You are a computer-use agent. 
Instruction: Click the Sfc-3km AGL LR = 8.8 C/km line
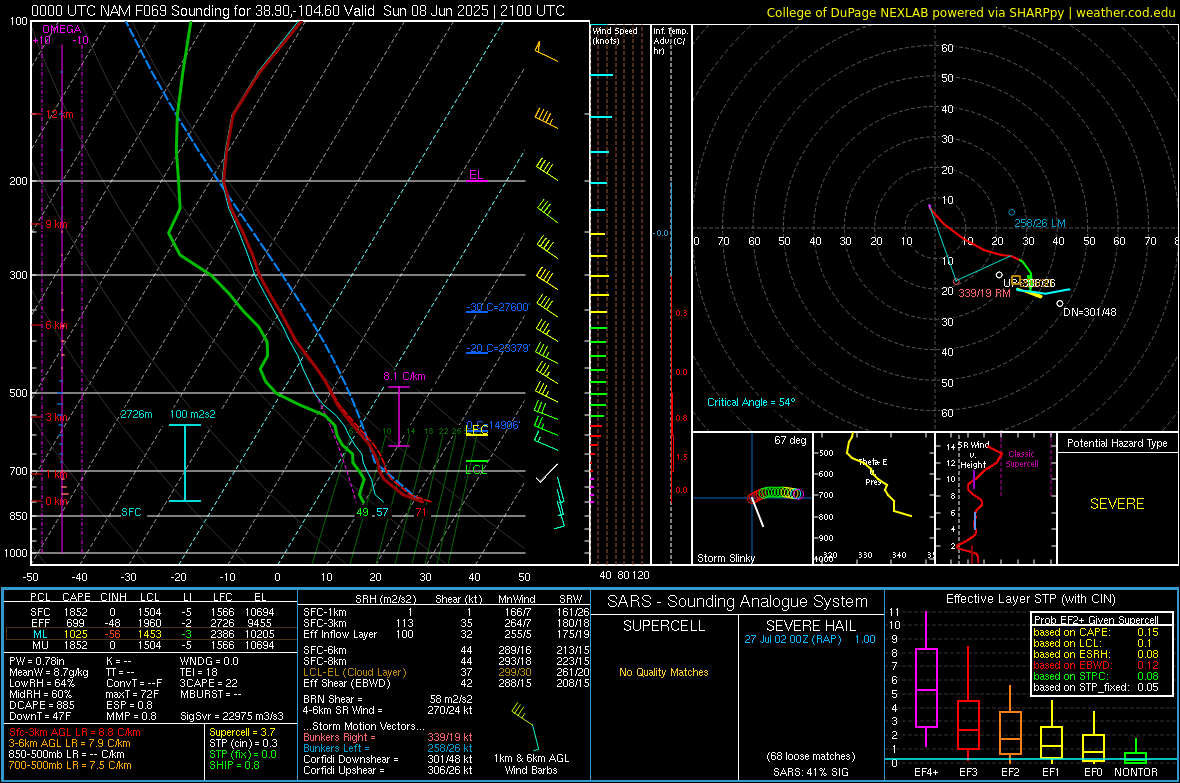tap(75, 732)
